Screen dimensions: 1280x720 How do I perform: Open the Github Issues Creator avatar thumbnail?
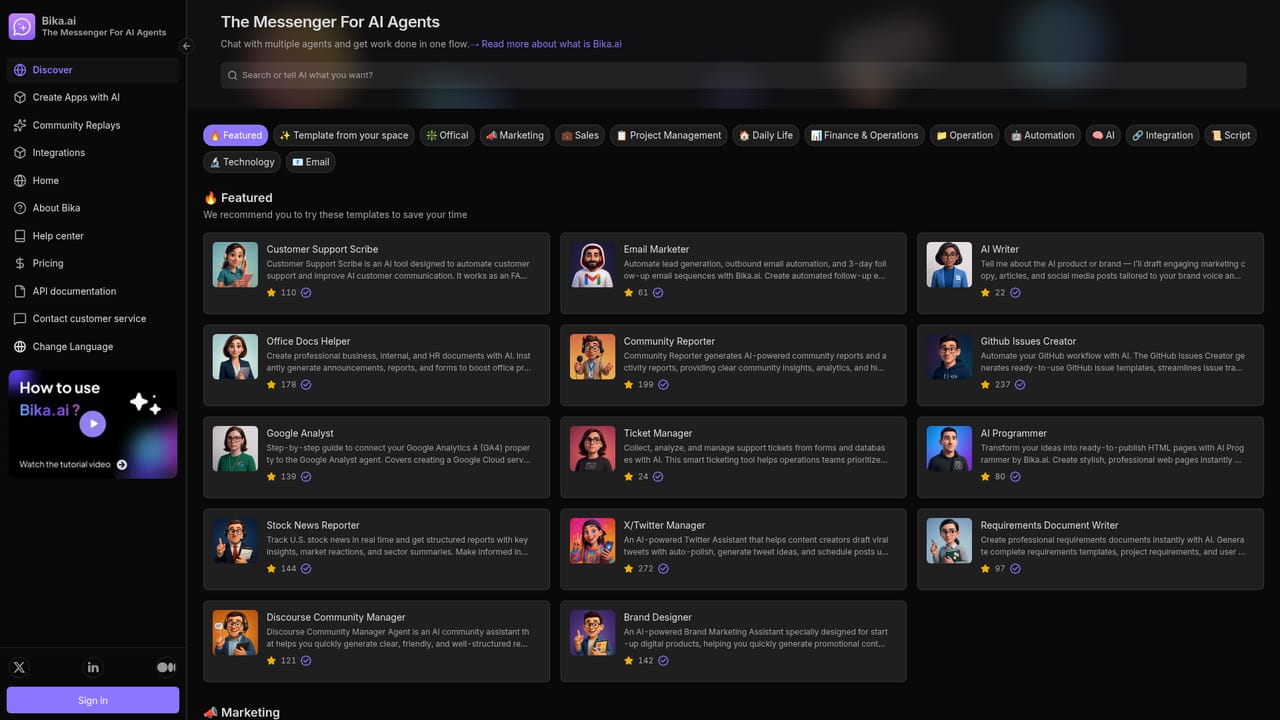coord(949,357)
